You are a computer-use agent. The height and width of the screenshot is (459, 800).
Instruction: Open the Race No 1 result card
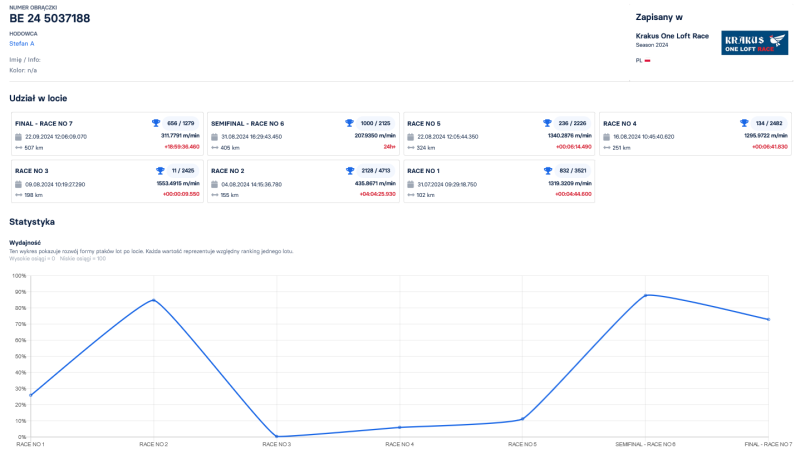(x=498, y=182)
